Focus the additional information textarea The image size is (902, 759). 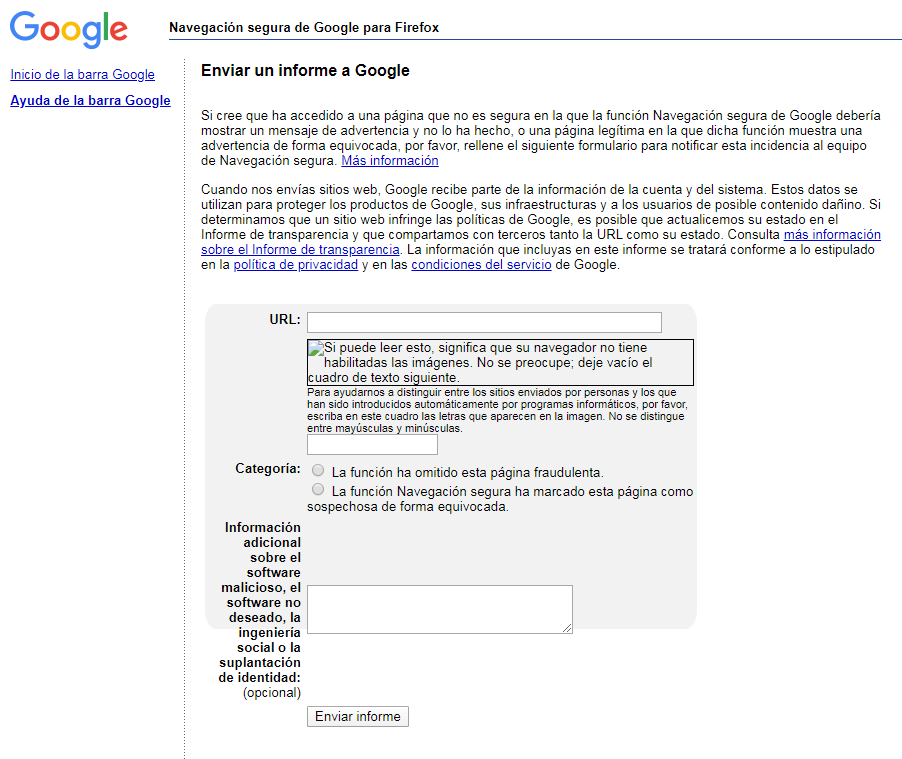(x=439, y=609)
